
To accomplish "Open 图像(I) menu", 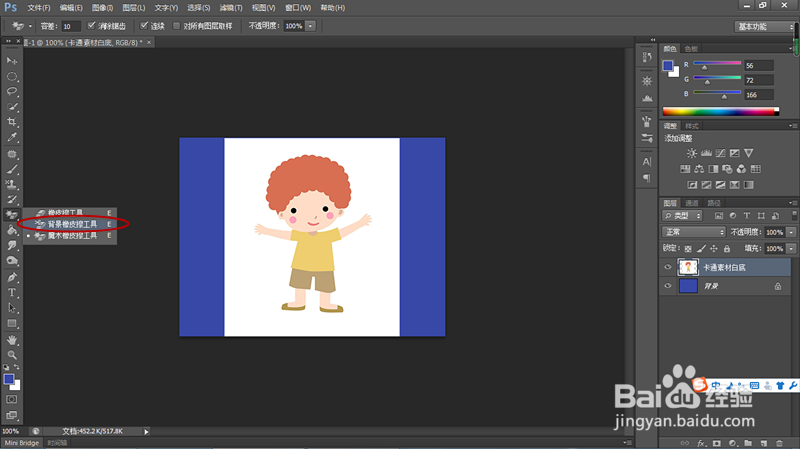I will (x=103, y=8).
